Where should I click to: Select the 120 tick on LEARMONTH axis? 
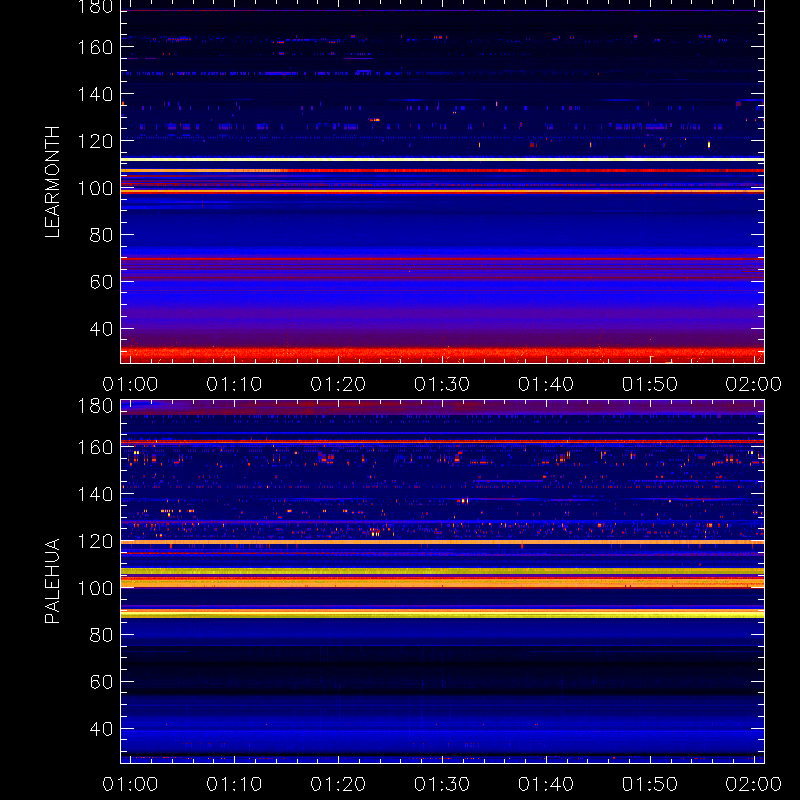pyautogui.click(x=95, y=141)
